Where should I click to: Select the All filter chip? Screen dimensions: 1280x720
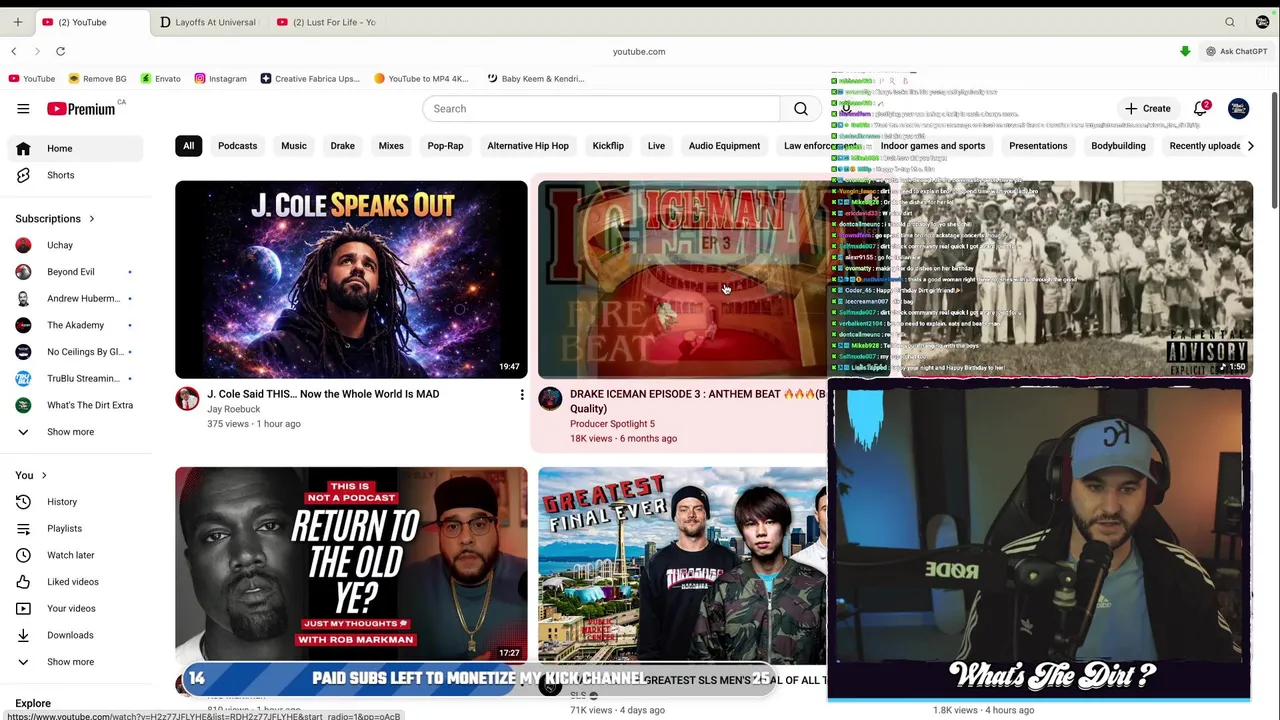(x=188, y=146)
